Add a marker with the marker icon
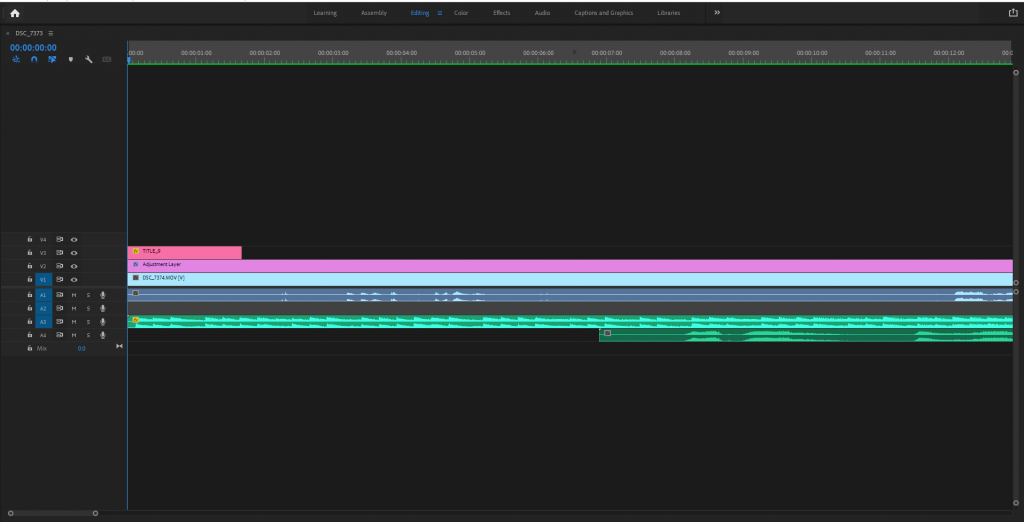 70,59
